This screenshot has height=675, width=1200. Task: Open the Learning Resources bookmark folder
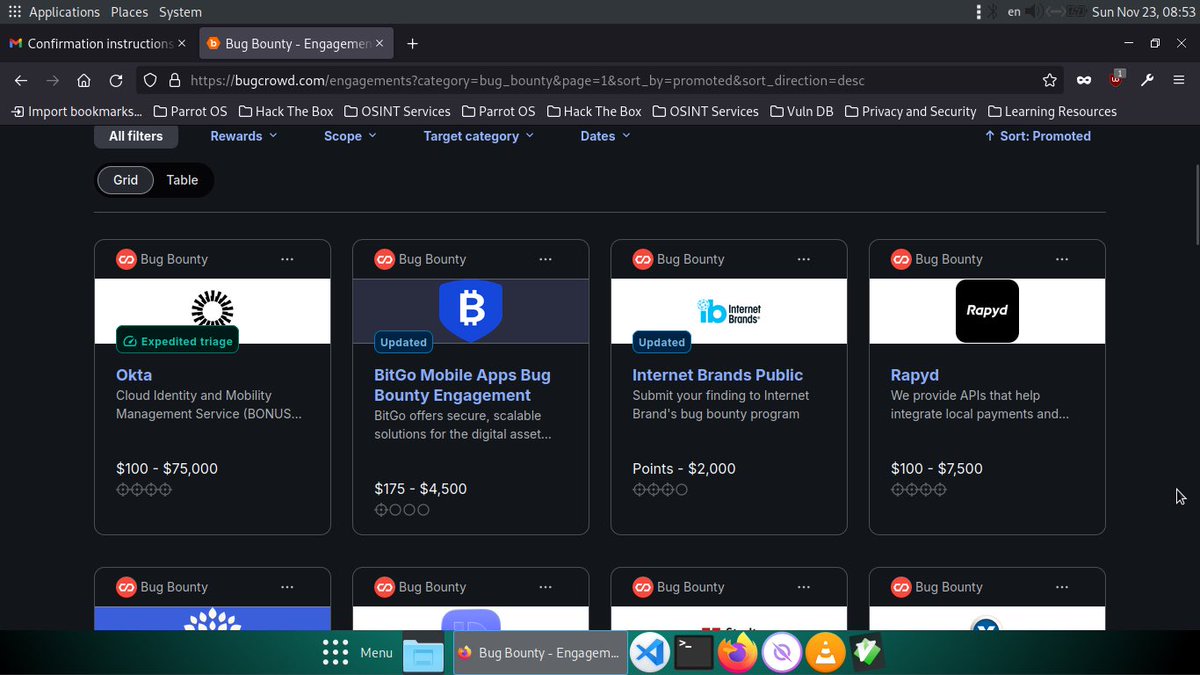pos(1052,111)
